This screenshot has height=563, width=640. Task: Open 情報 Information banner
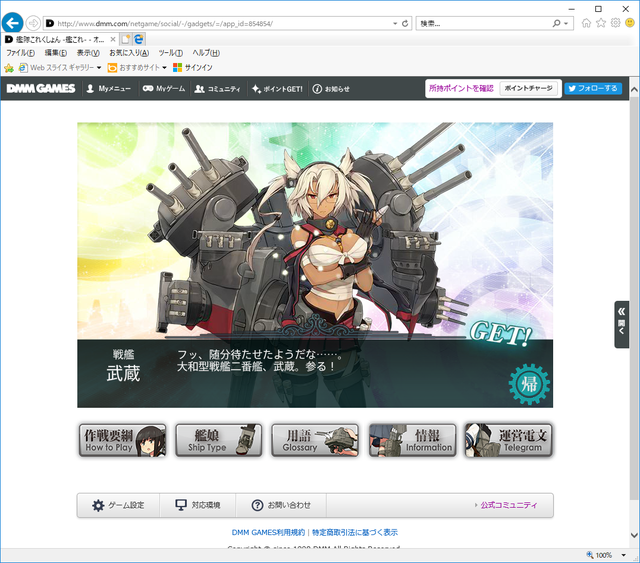coord(412,440)
